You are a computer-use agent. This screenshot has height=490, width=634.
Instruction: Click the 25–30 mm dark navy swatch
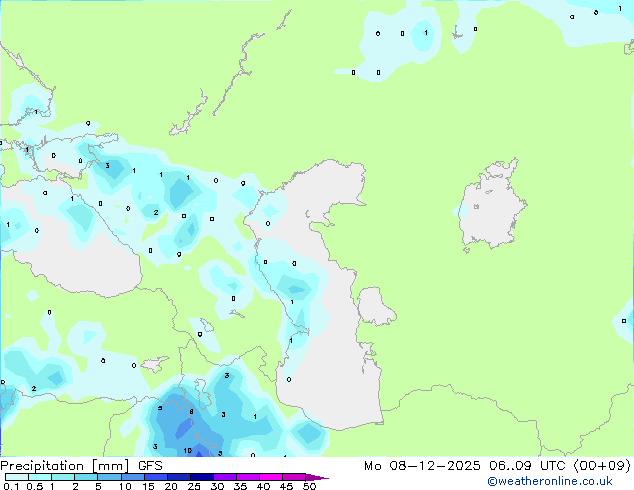(x=202, y=477)
